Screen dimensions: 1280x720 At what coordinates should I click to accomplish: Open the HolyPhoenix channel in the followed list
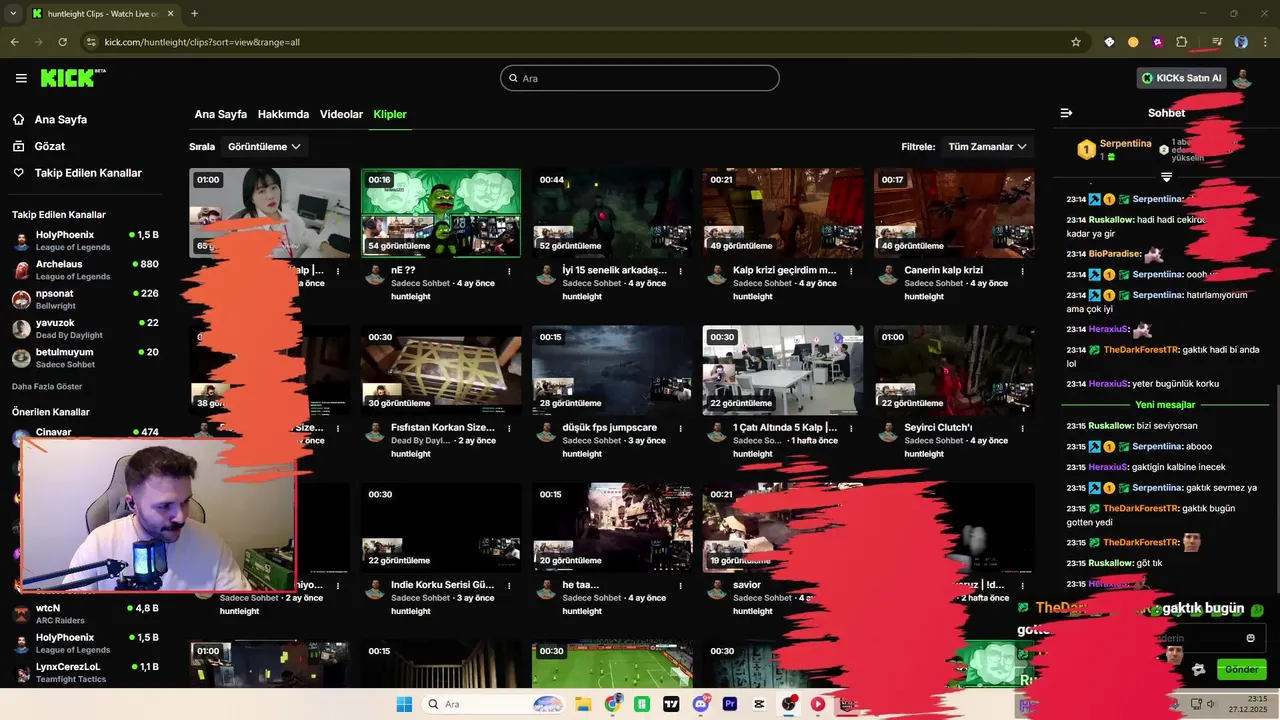click(x=85, y=241)
